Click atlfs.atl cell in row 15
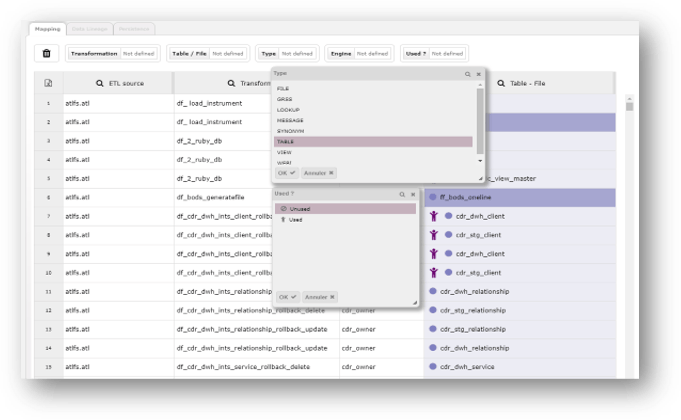This screenshot has height=420, width=681. 118,367
